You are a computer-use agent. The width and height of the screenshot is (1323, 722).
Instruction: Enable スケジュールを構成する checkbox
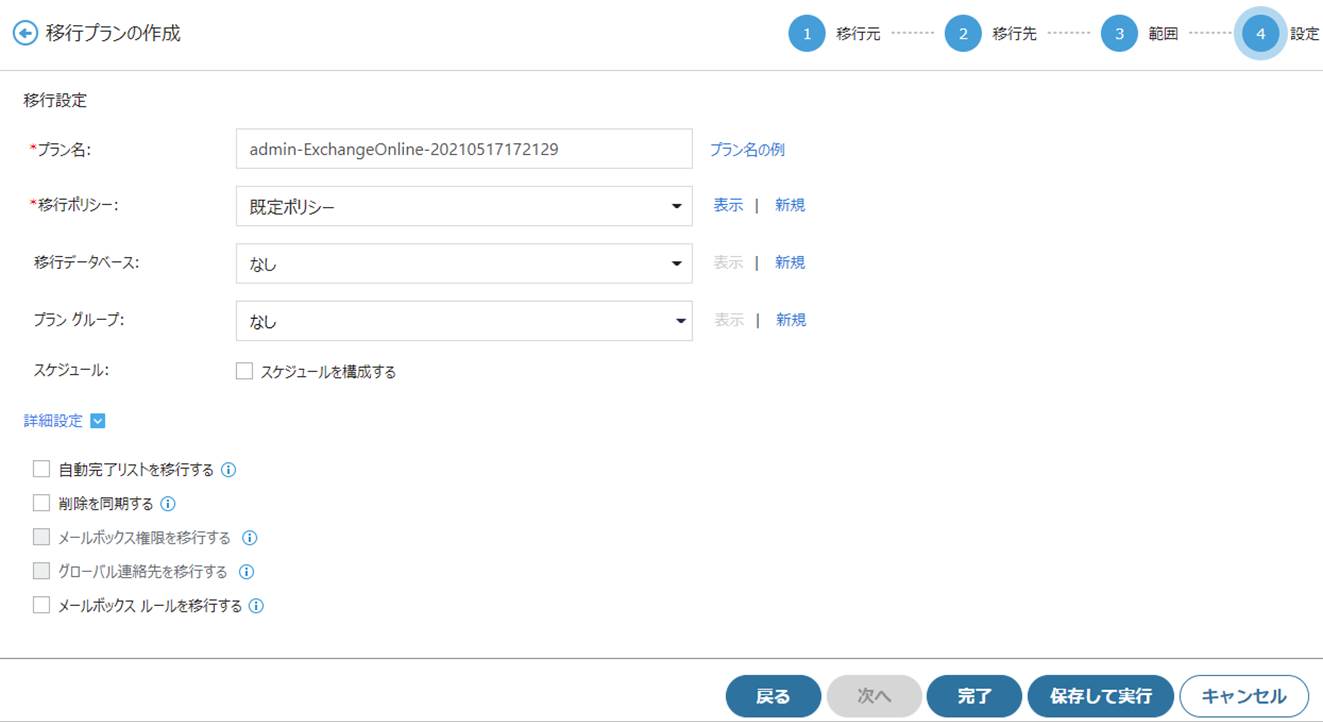pos(244,371)
